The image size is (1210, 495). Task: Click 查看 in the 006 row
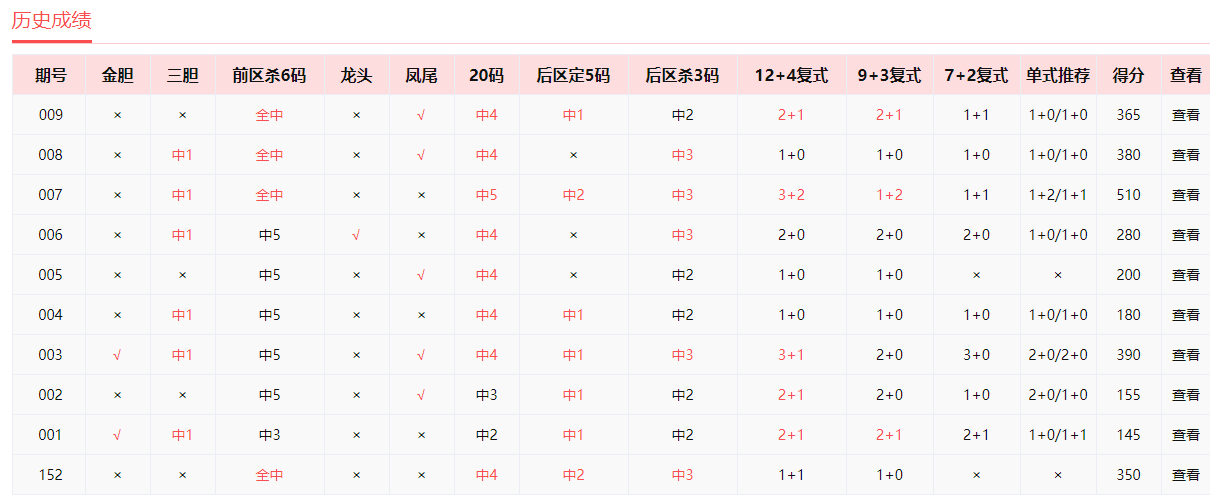(x=1185, y=235)
